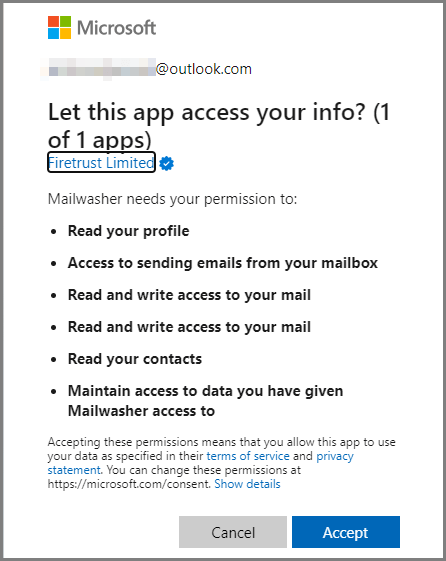Click the 'Accepting these permissions means' paragraph

222,463
